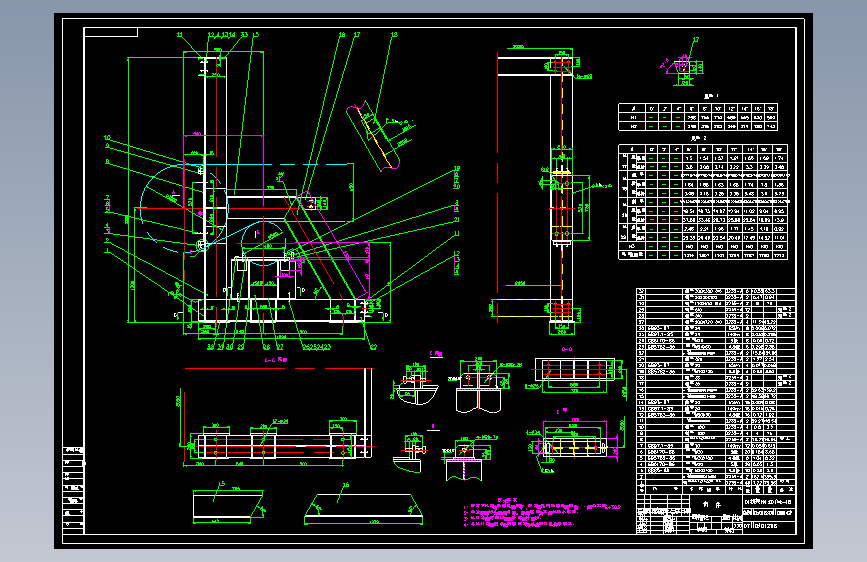Click the empty rectangle in top-left corner

click(111, 32)
